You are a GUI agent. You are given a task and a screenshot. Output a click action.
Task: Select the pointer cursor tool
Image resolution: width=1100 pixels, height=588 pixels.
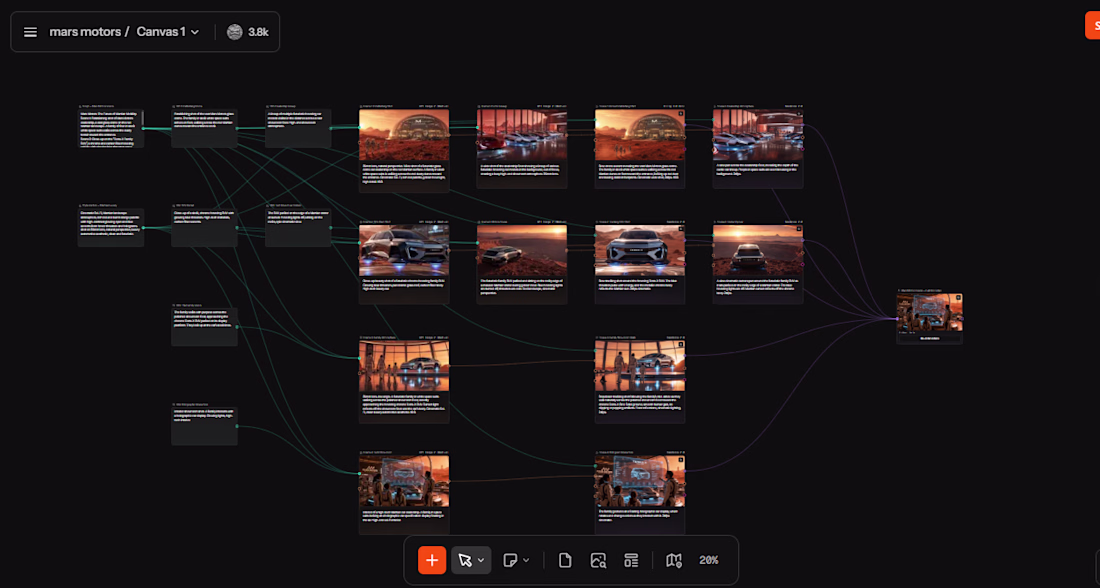(x=464, y=560)
